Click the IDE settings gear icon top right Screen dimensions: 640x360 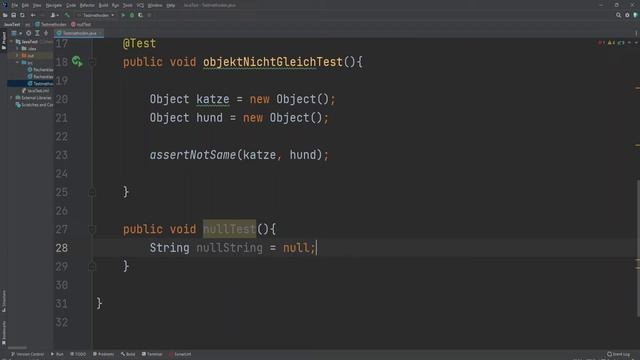(x=627, y=15)
